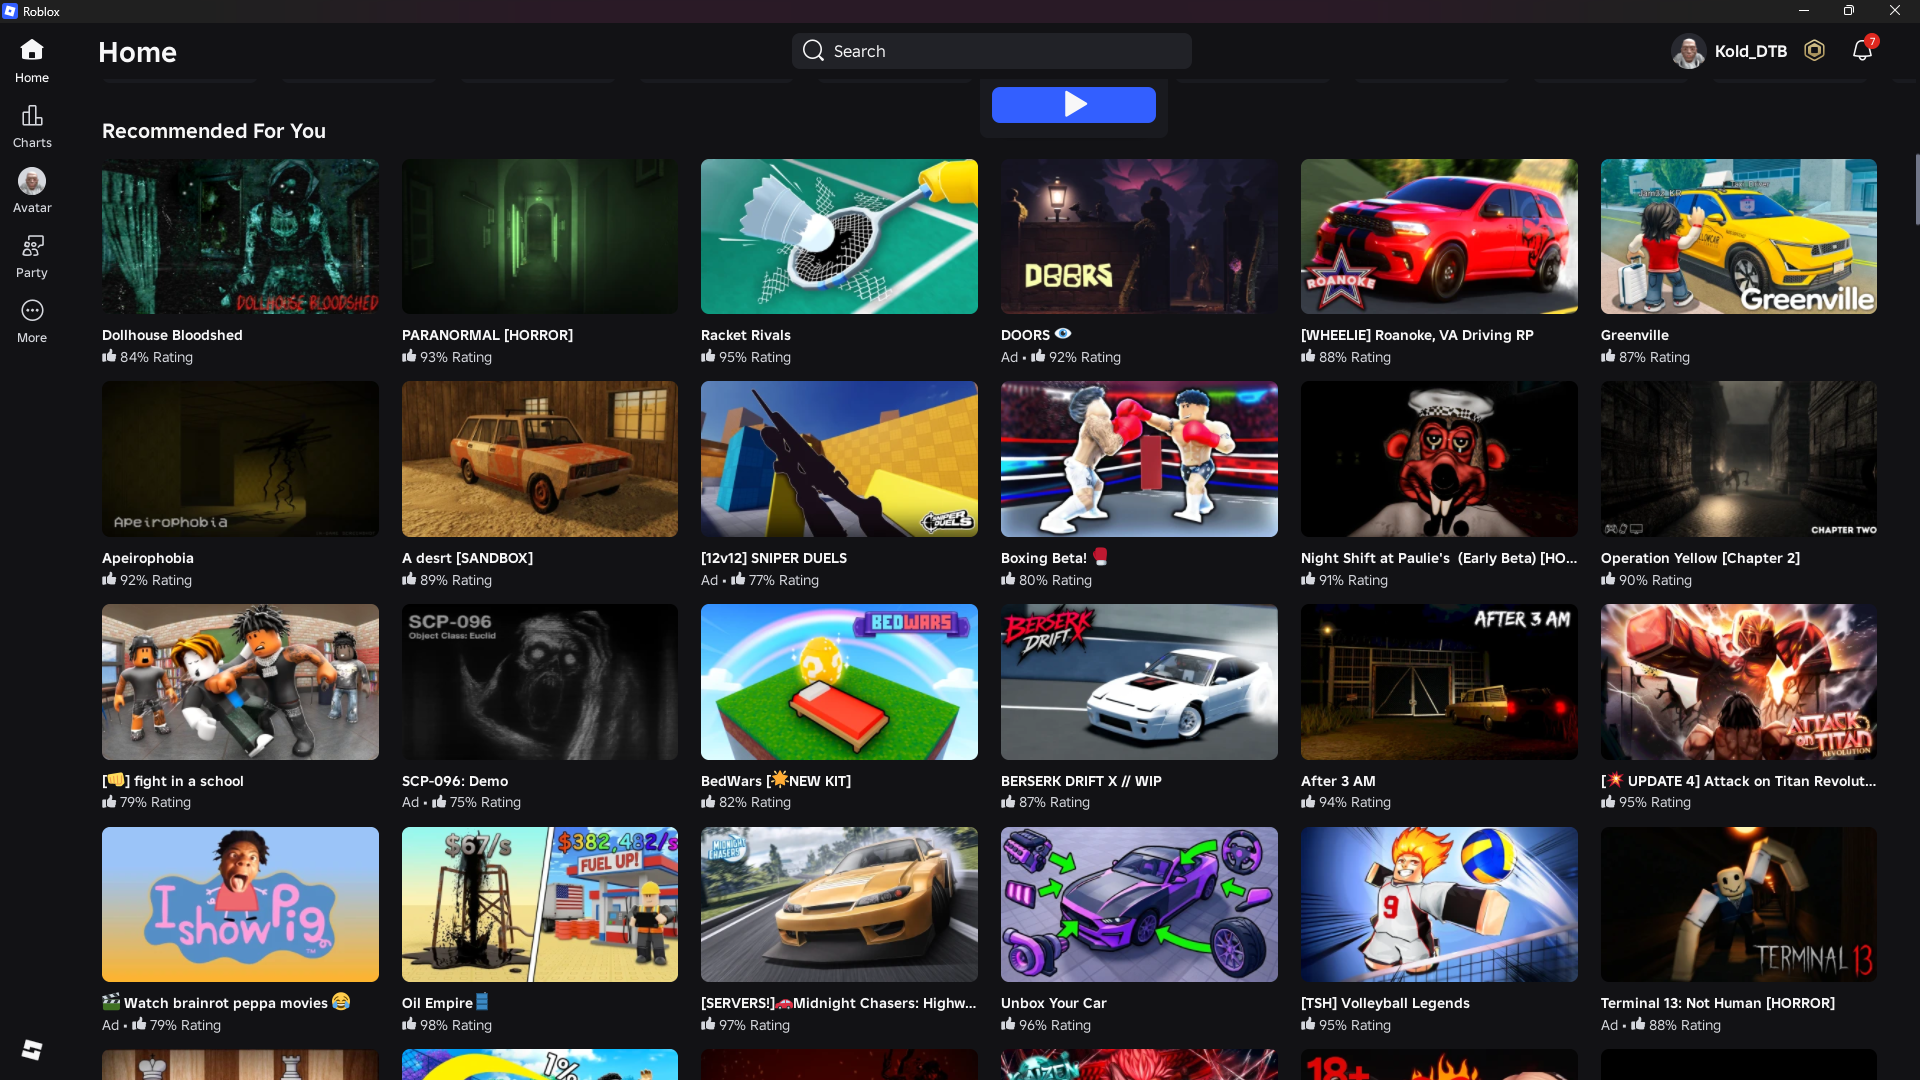Open the Kold_DTB username link
1920x1080 pixels.
pos(1750,51)
